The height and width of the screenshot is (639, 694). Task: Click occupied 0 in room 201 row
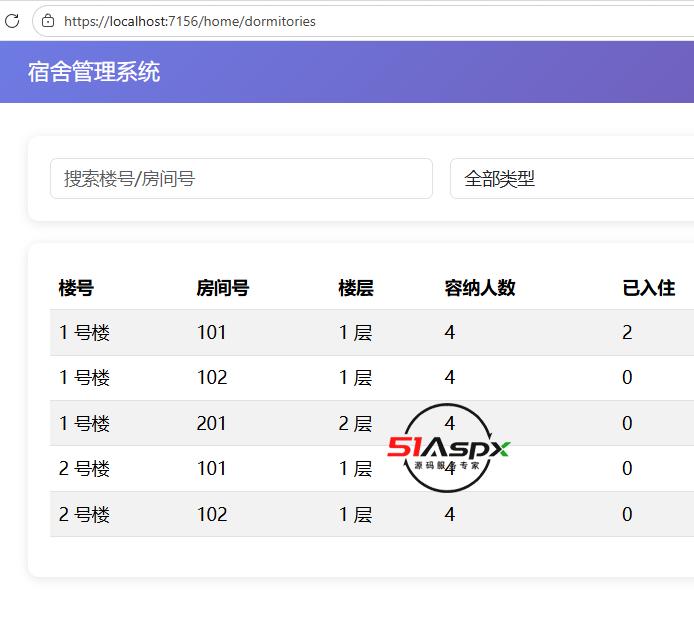pyautogui.click(x=627, y=423)
